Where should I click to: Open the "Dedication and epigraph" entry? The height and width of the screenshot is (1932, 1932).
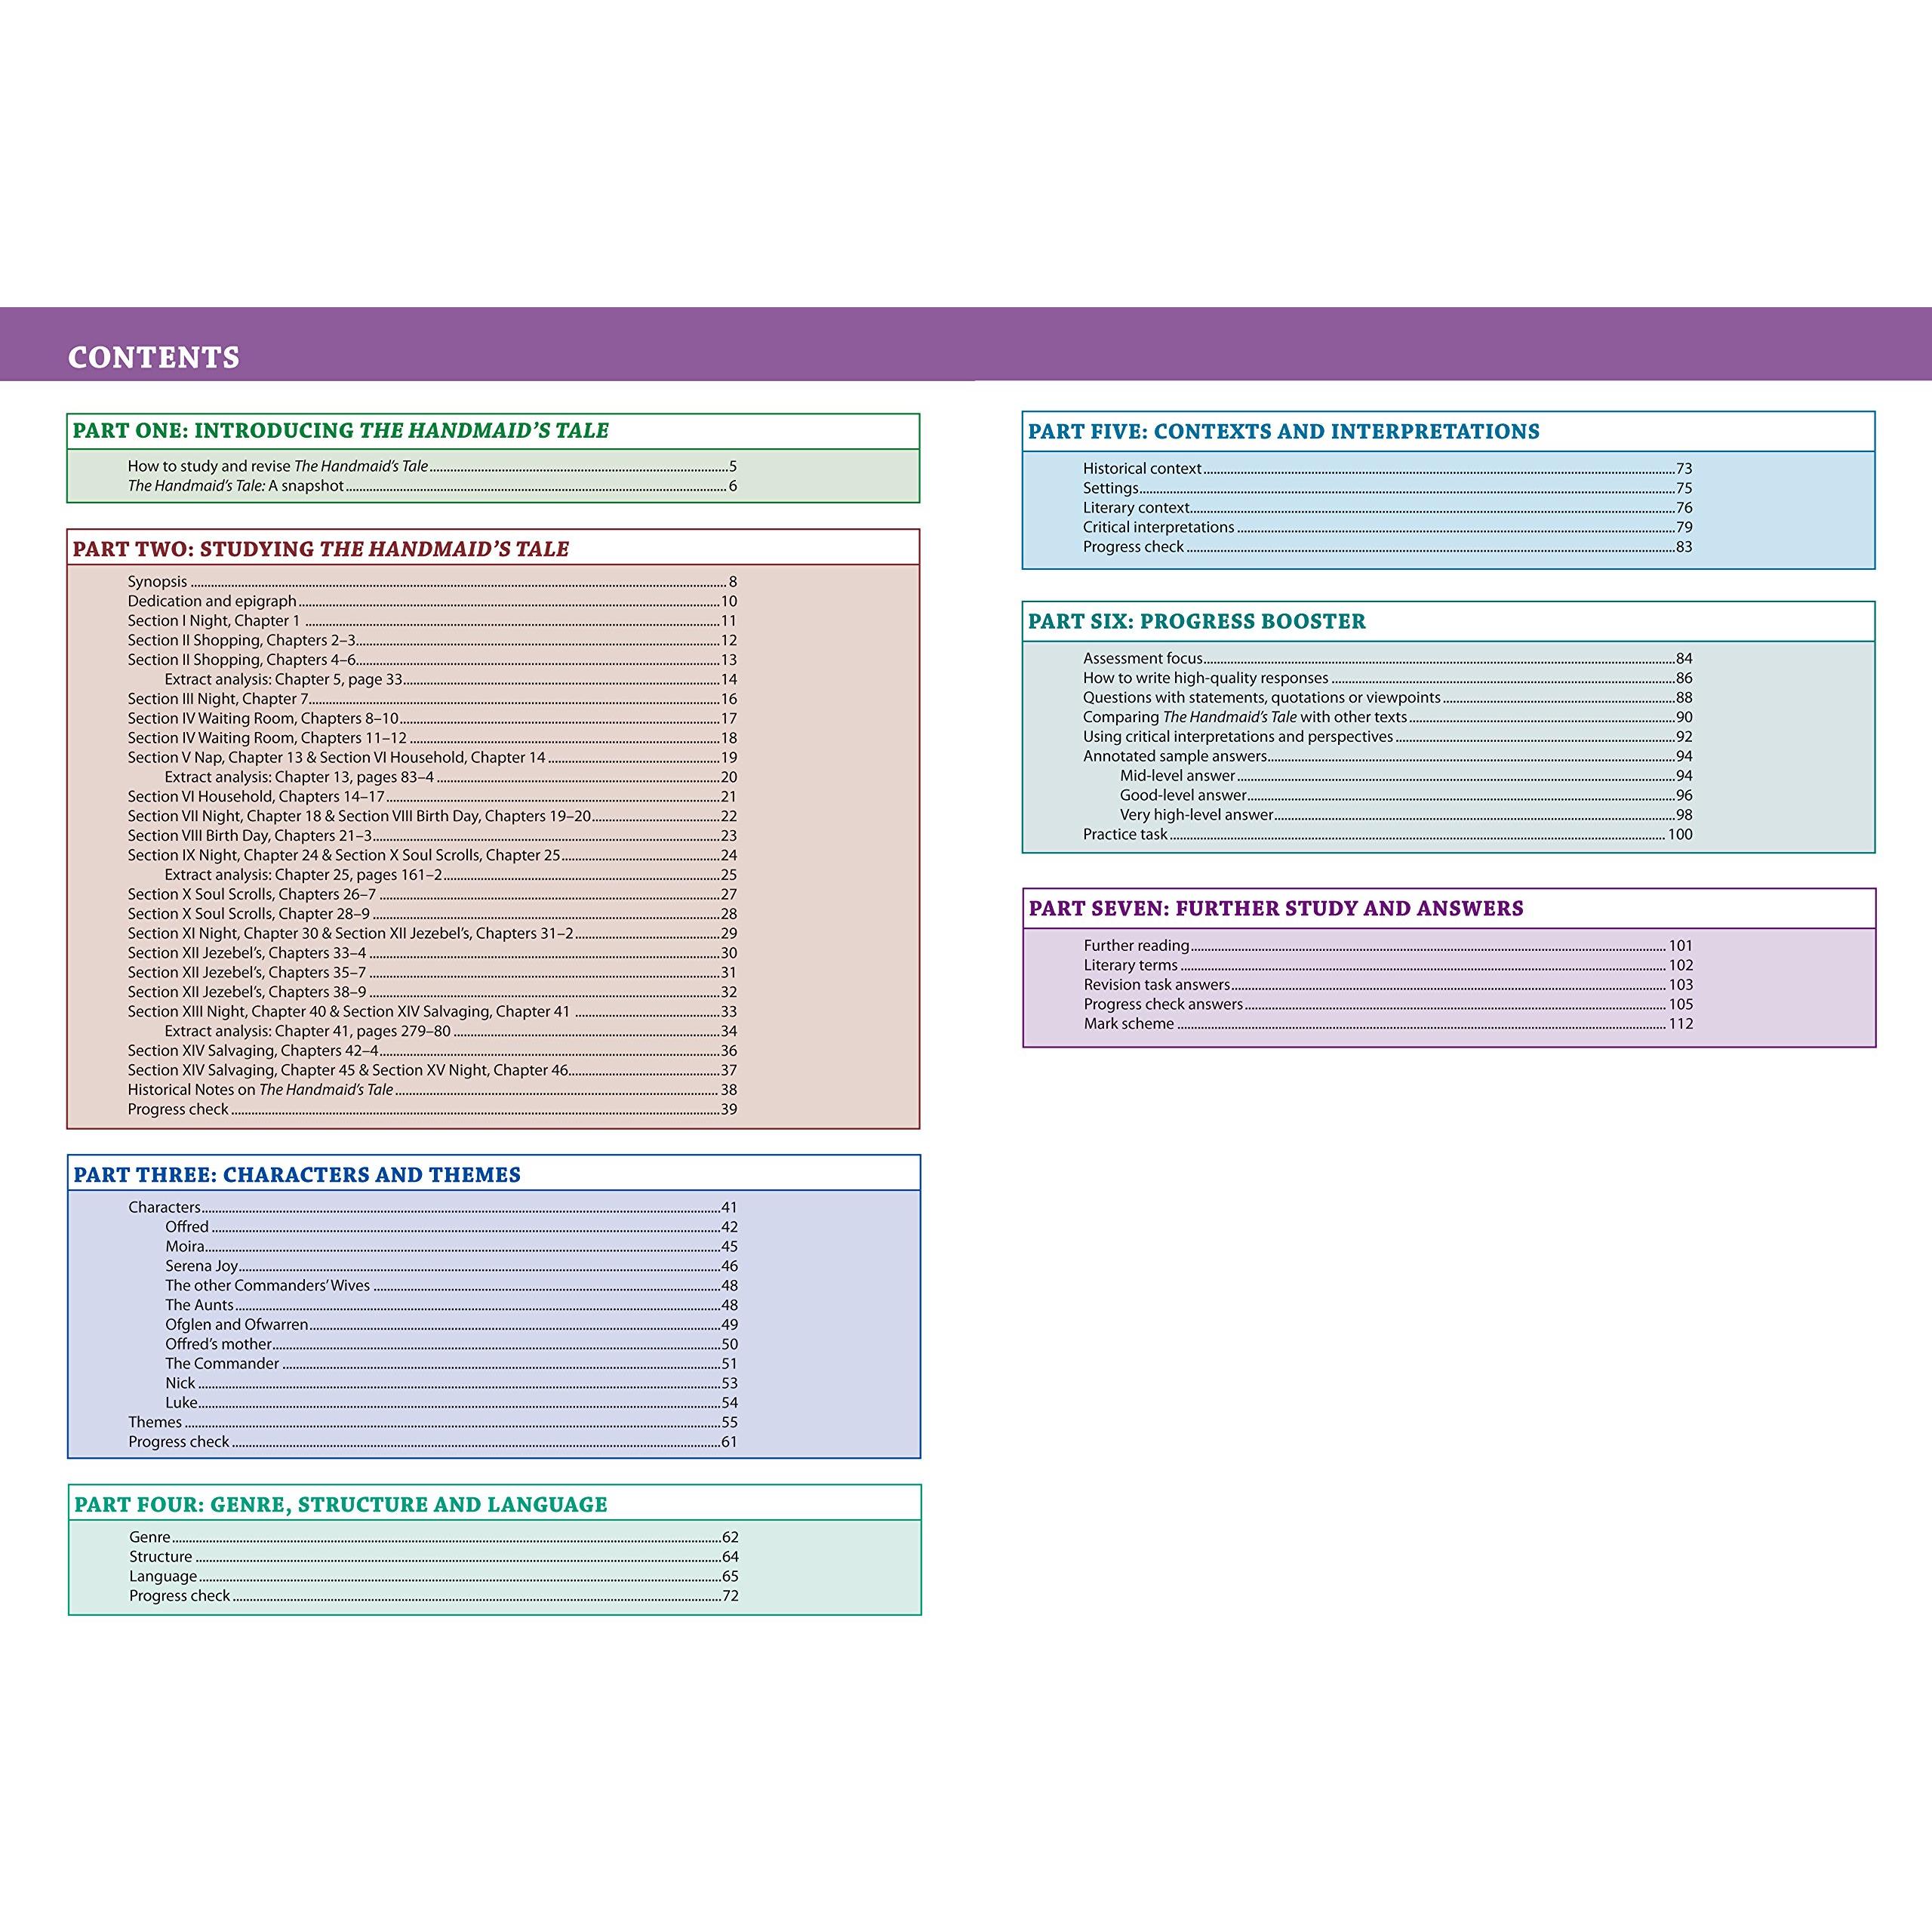432,601
